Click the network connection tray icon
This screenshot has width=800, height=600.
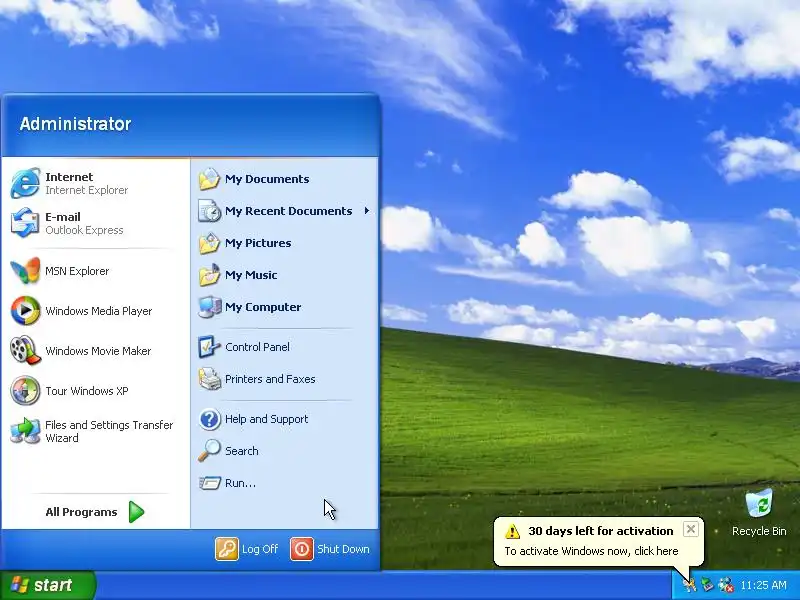click(726, 585)
